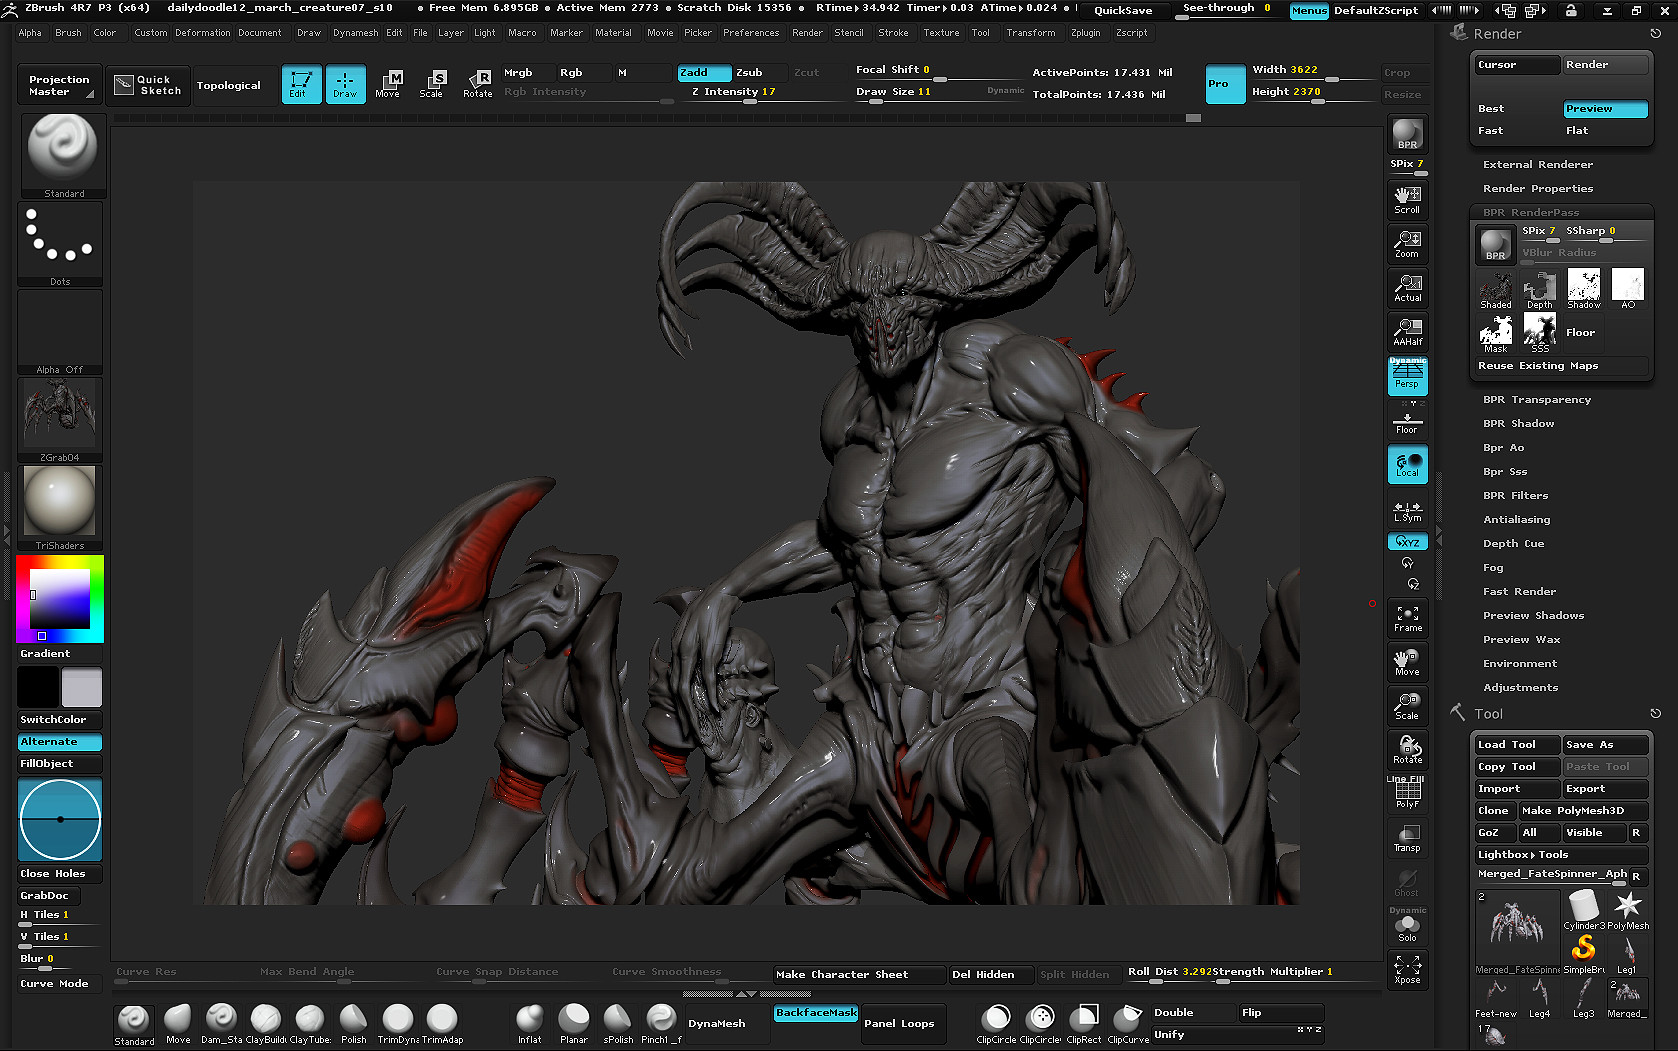
Task: Activate Edit mode button
Action: [301, 84]
